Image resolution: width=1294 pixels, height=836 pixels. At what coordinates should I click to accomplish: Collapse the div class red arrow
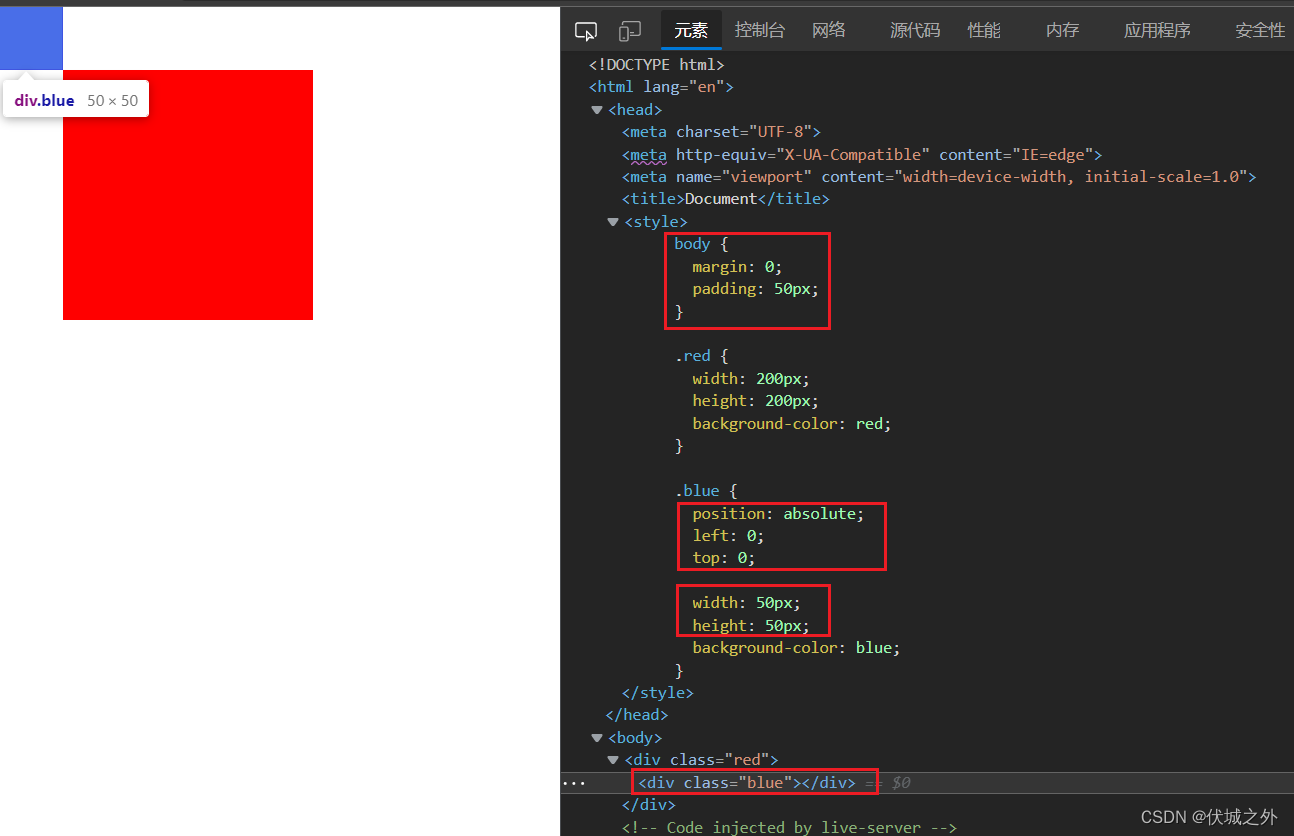613,760
